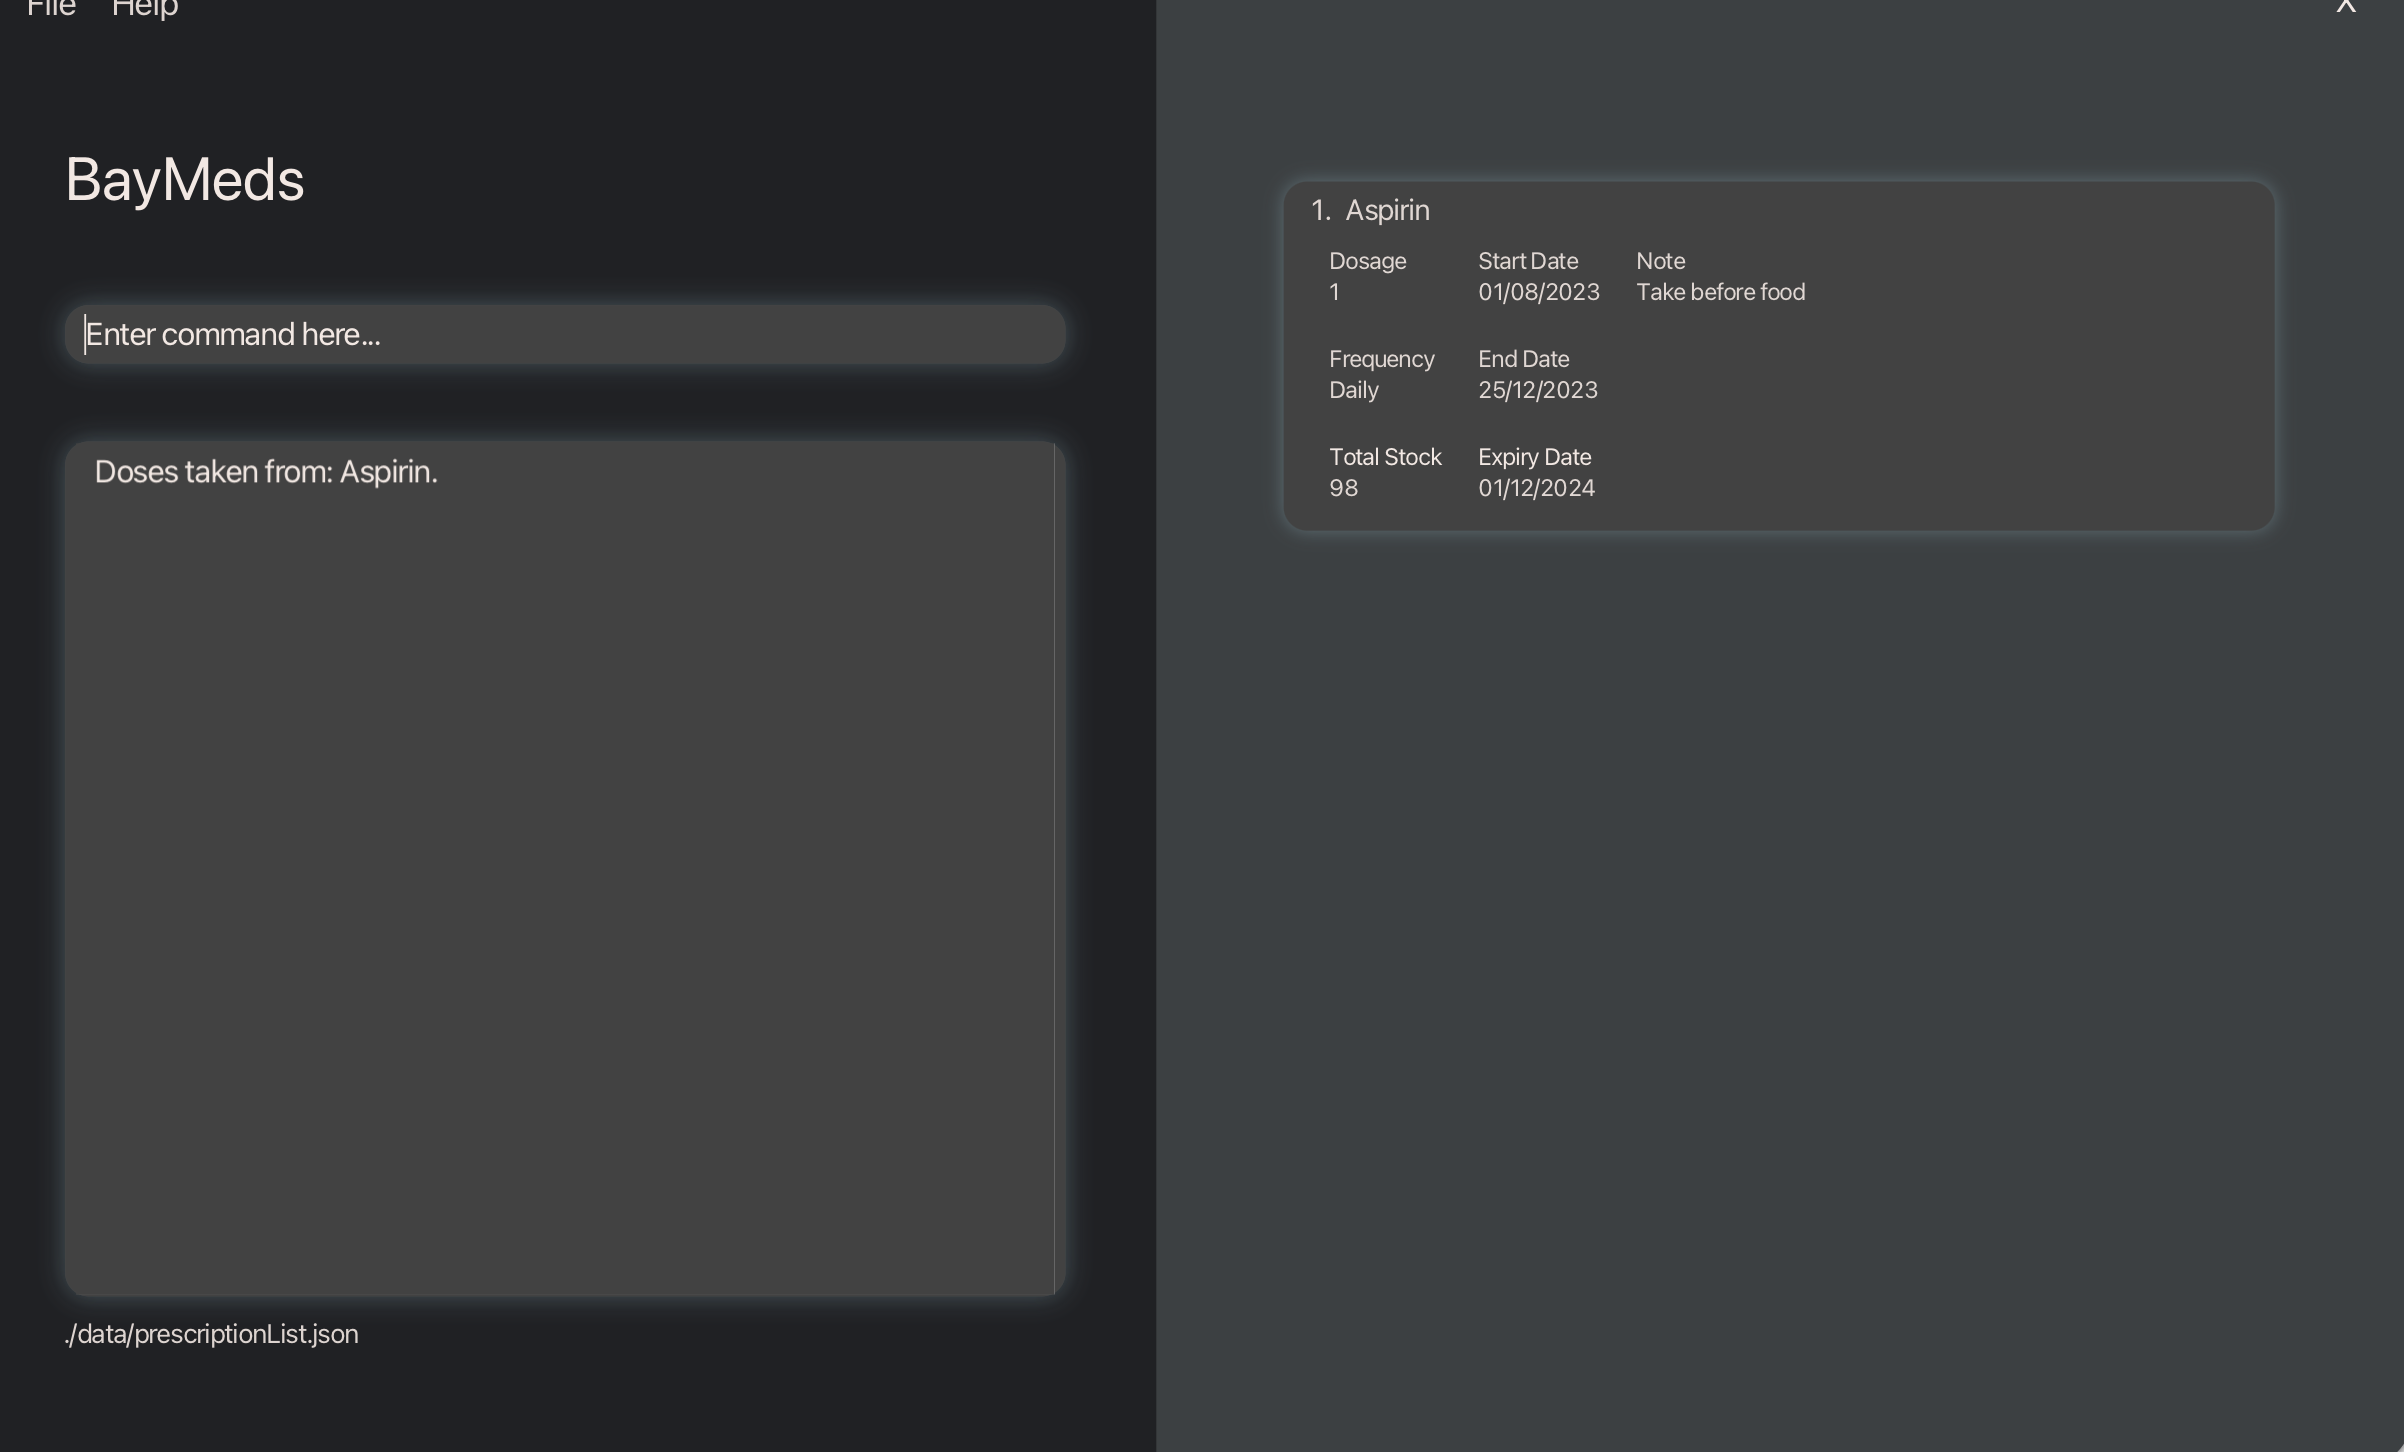Screen dimensions: 2404x1452
Task: Click the BayMeds title heading
Action: 185,180
